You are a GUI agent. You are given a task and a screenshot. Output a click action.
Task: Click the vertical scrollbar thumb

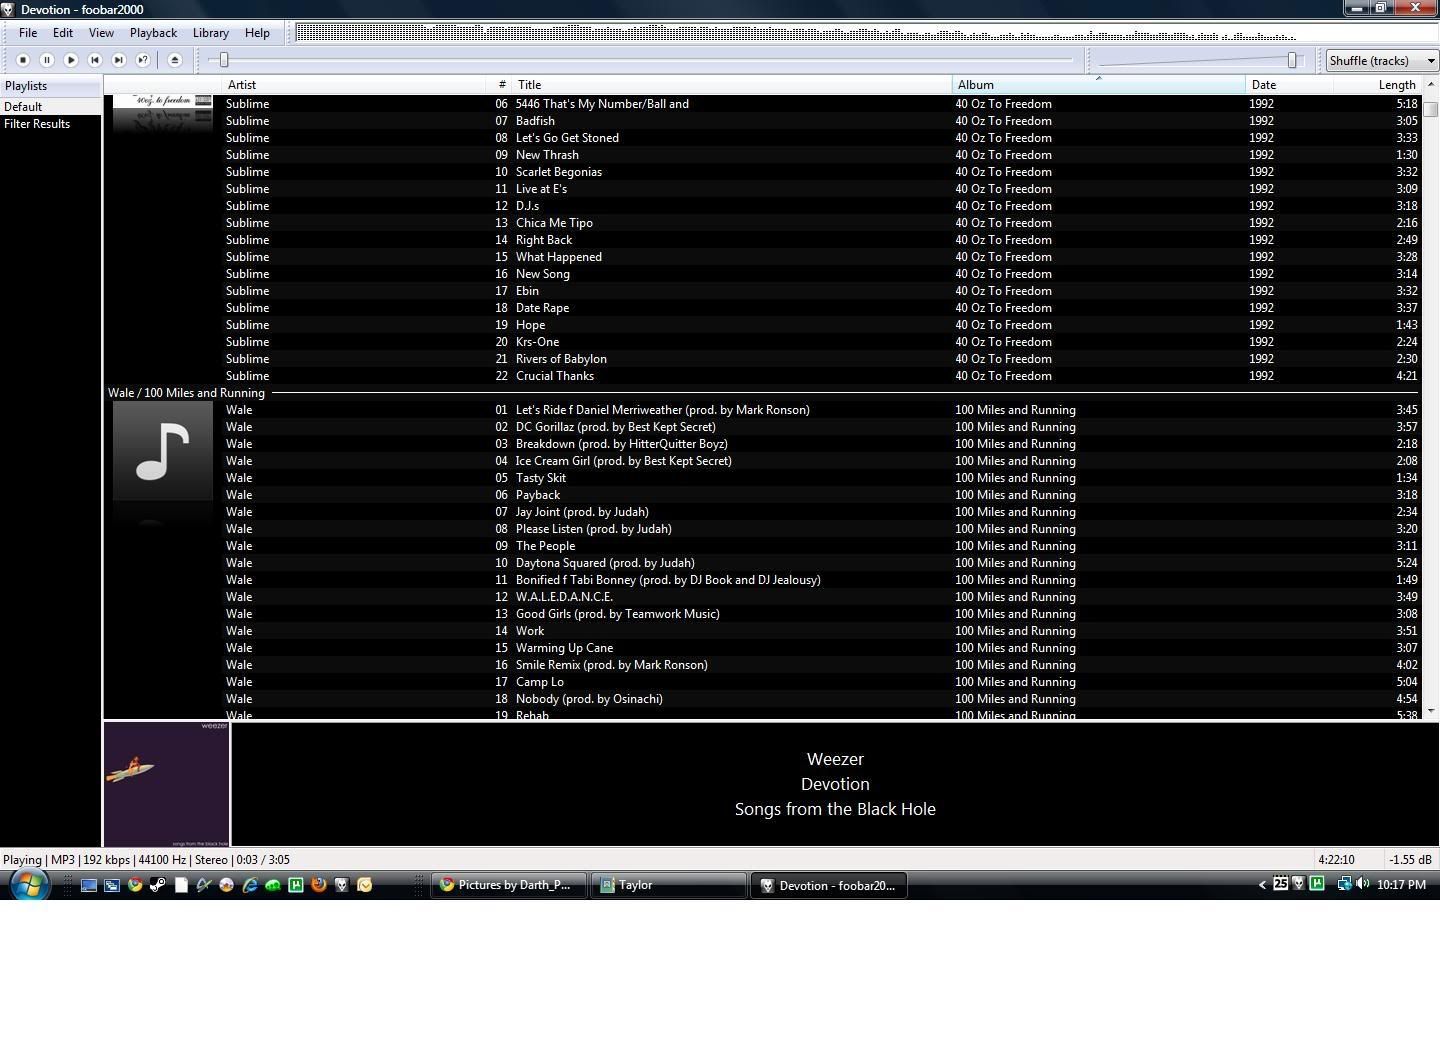(1431, 108)
